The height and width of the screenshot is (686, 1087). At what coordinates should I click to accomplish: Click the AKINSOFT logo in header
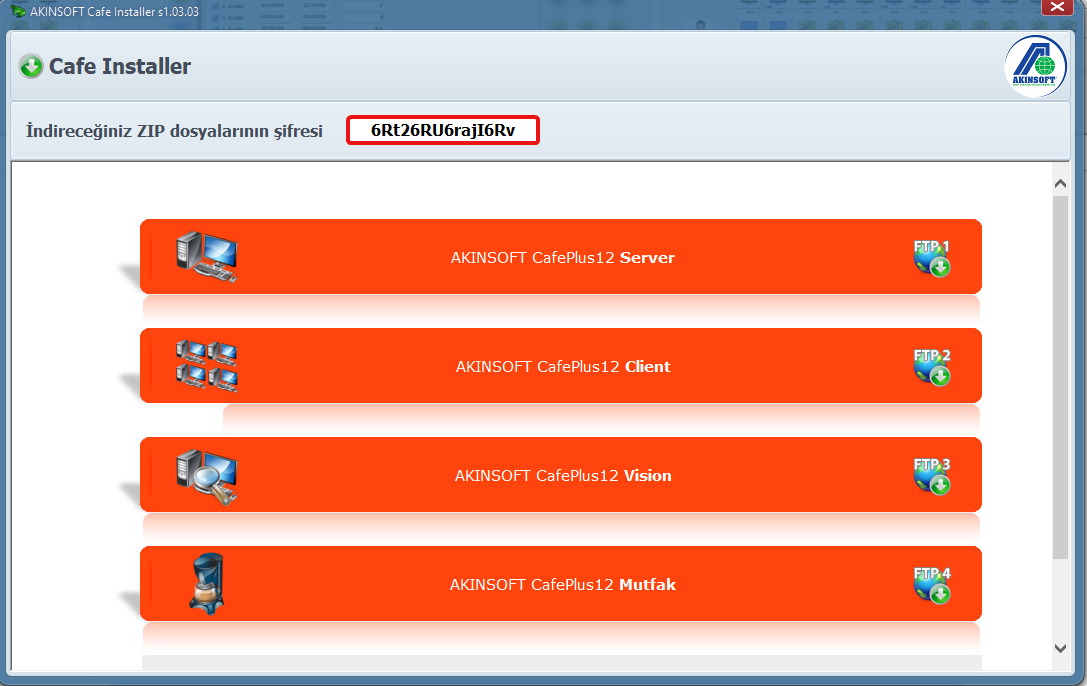coord(1035,67)
